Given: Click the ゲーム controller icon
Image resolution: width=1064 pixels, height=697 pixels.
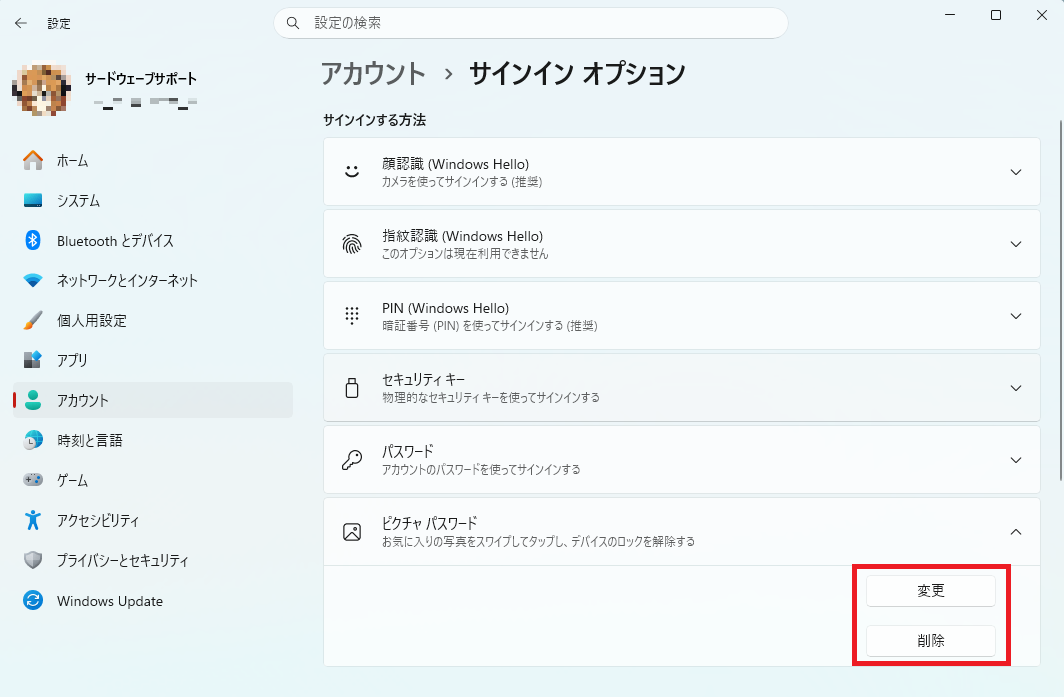Looking at the screenshot, I should (33, 480).
